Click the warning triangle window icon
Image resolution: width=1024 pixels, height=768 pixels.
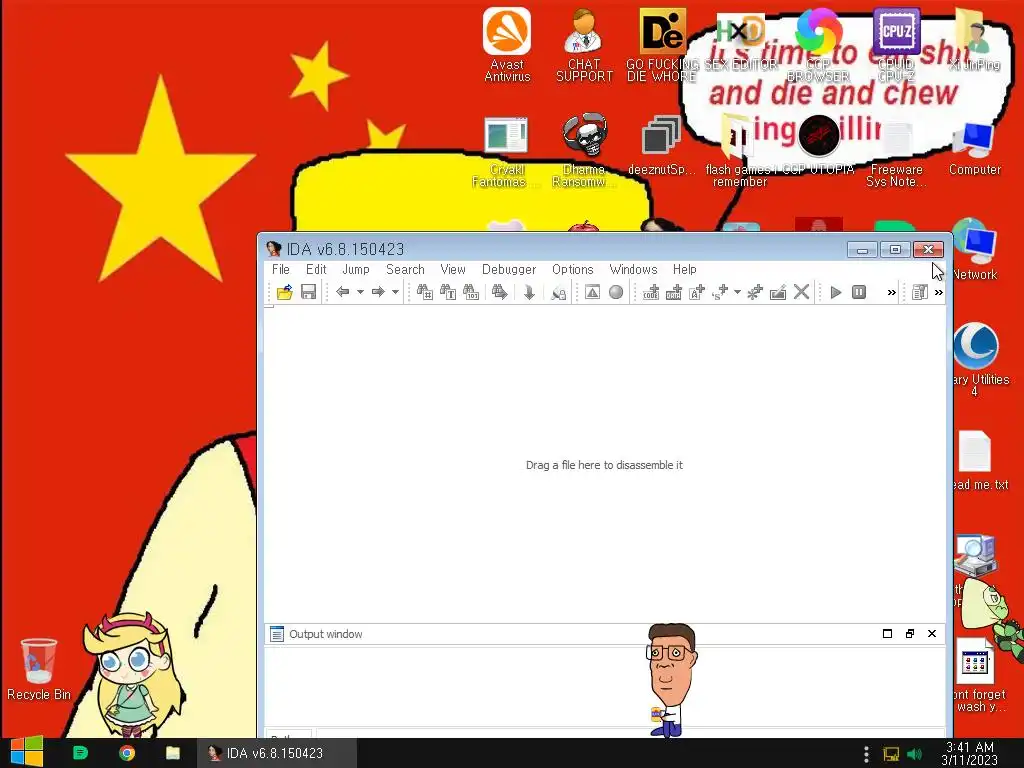click(592, 292)
